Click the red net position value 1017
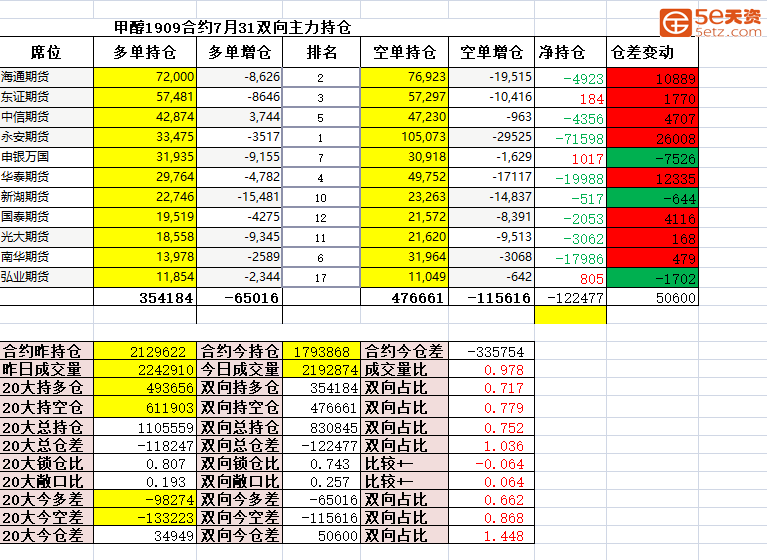767x560 pixels. [x=570, y=157]
